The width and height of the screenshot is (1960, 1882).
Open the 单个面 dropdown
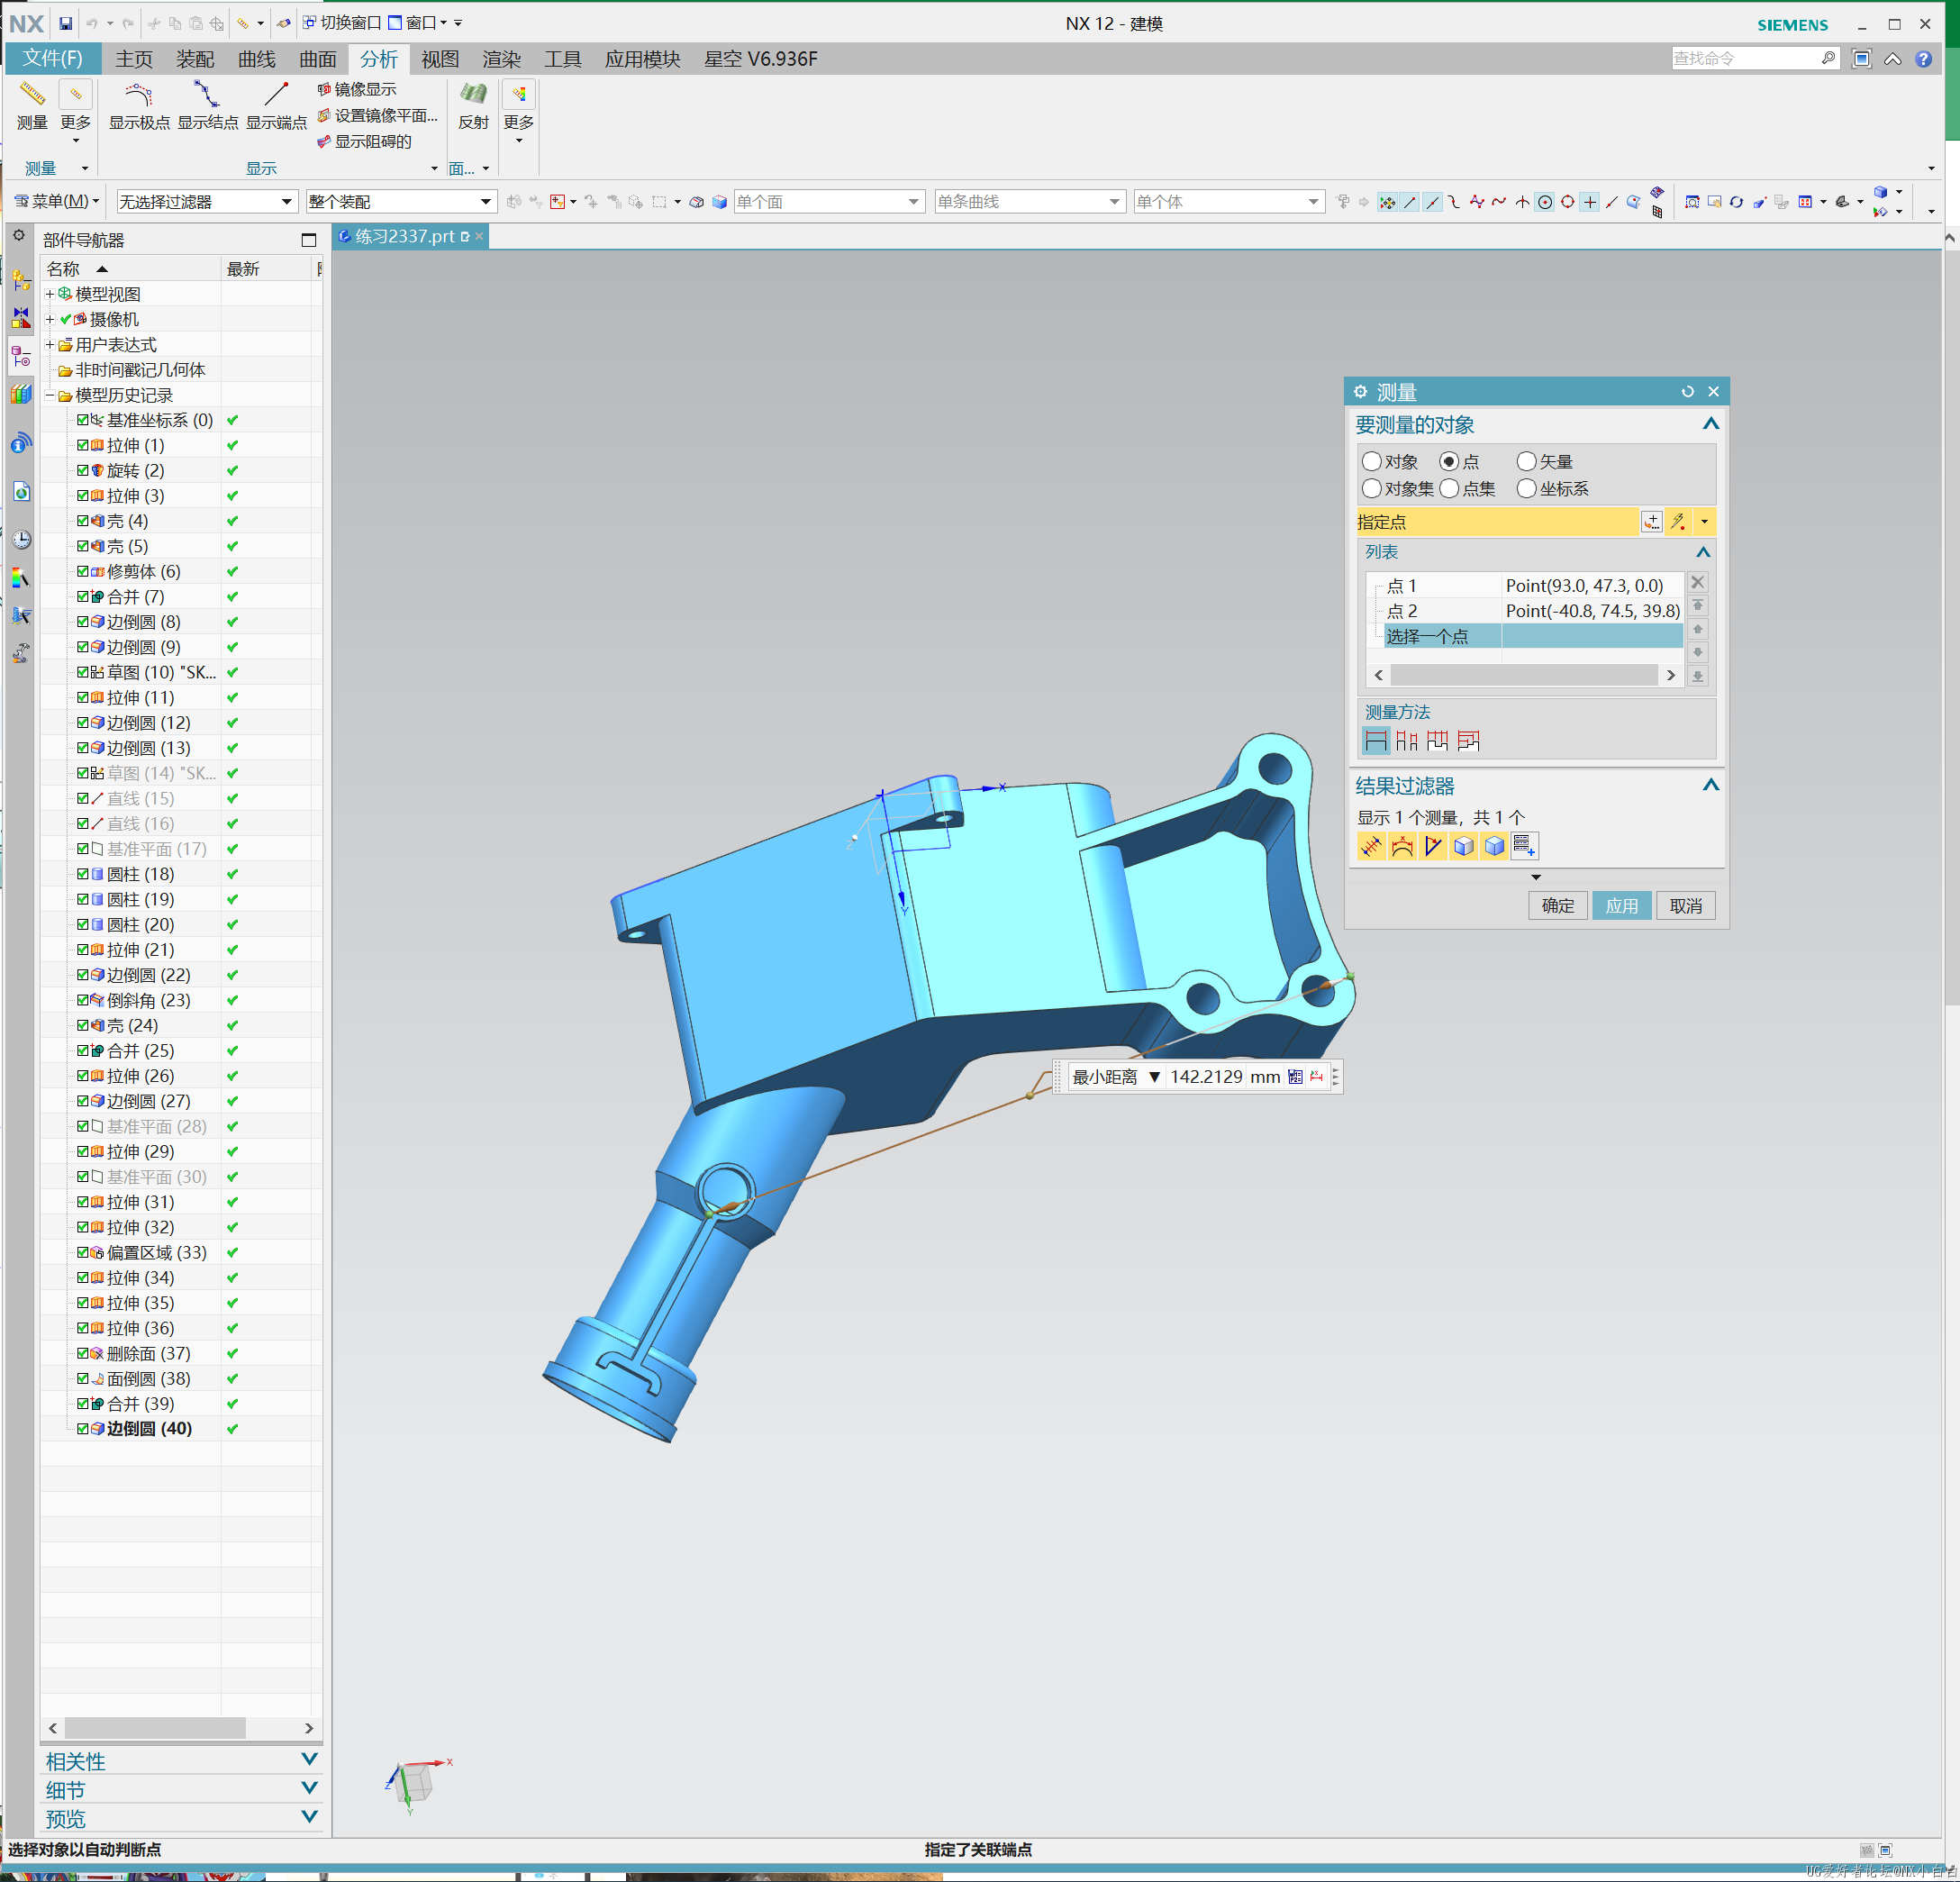(828, 202)
